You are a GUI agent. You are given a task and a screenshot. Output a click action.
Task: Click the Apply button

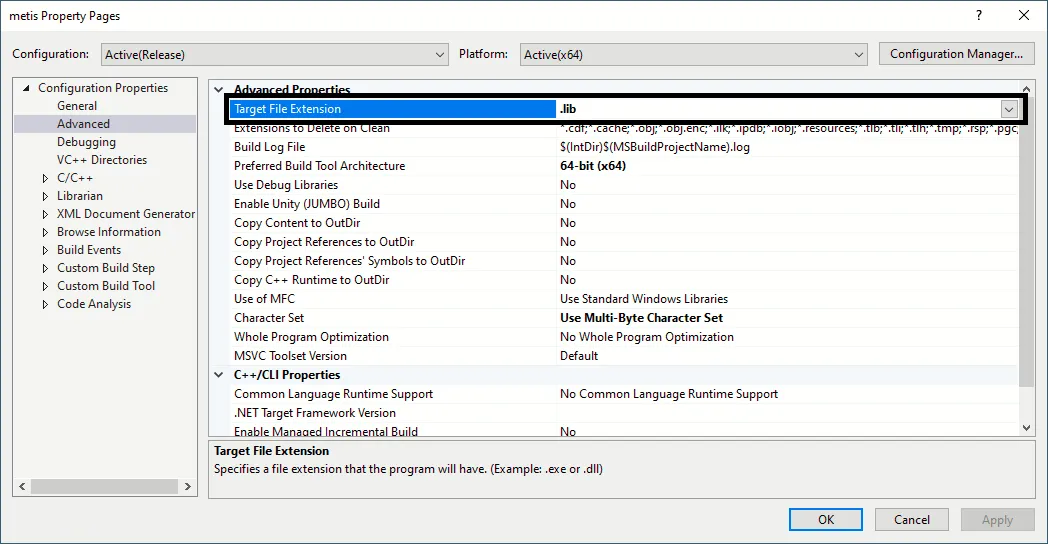(x=997, y=520)
